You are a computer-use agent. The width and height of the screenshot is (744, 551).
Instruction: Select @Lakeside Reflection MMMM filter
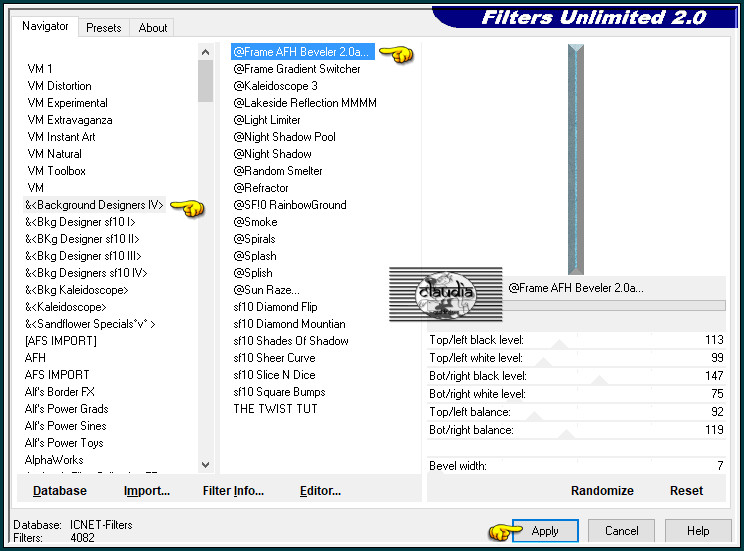[x=305, y=103]
